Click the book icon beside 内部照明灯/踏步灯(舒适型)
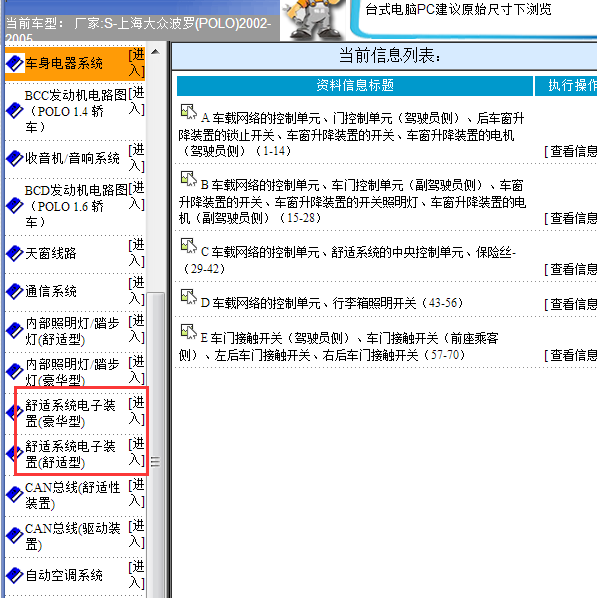597x598 pixels. tap(15, 330)
